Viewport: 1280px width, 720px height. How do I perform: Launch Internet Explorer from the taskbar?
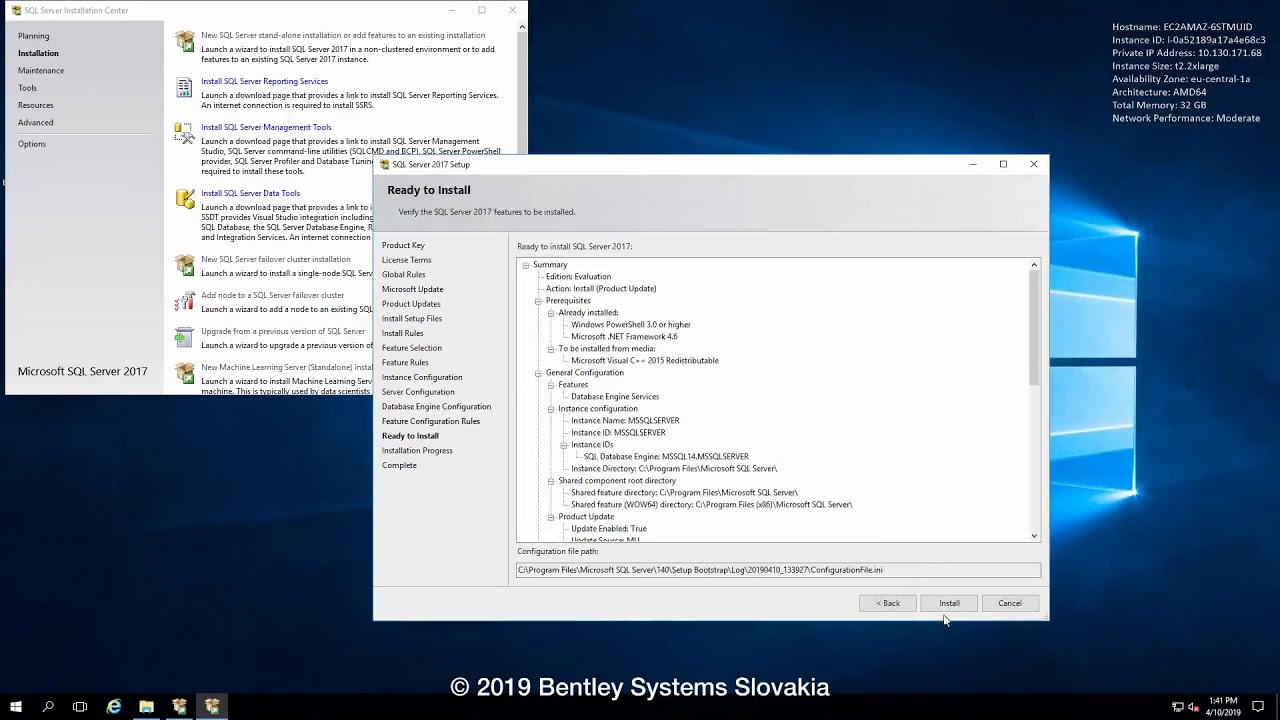[114, 707]
